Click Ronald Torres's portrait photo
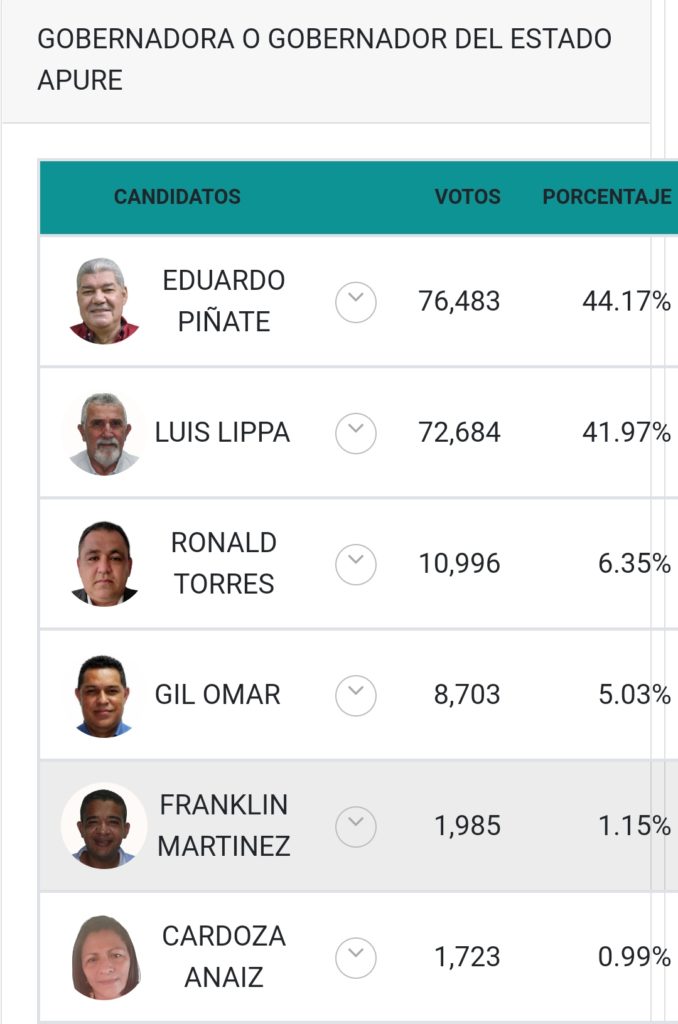678x1024 pixels. (104, 564)
